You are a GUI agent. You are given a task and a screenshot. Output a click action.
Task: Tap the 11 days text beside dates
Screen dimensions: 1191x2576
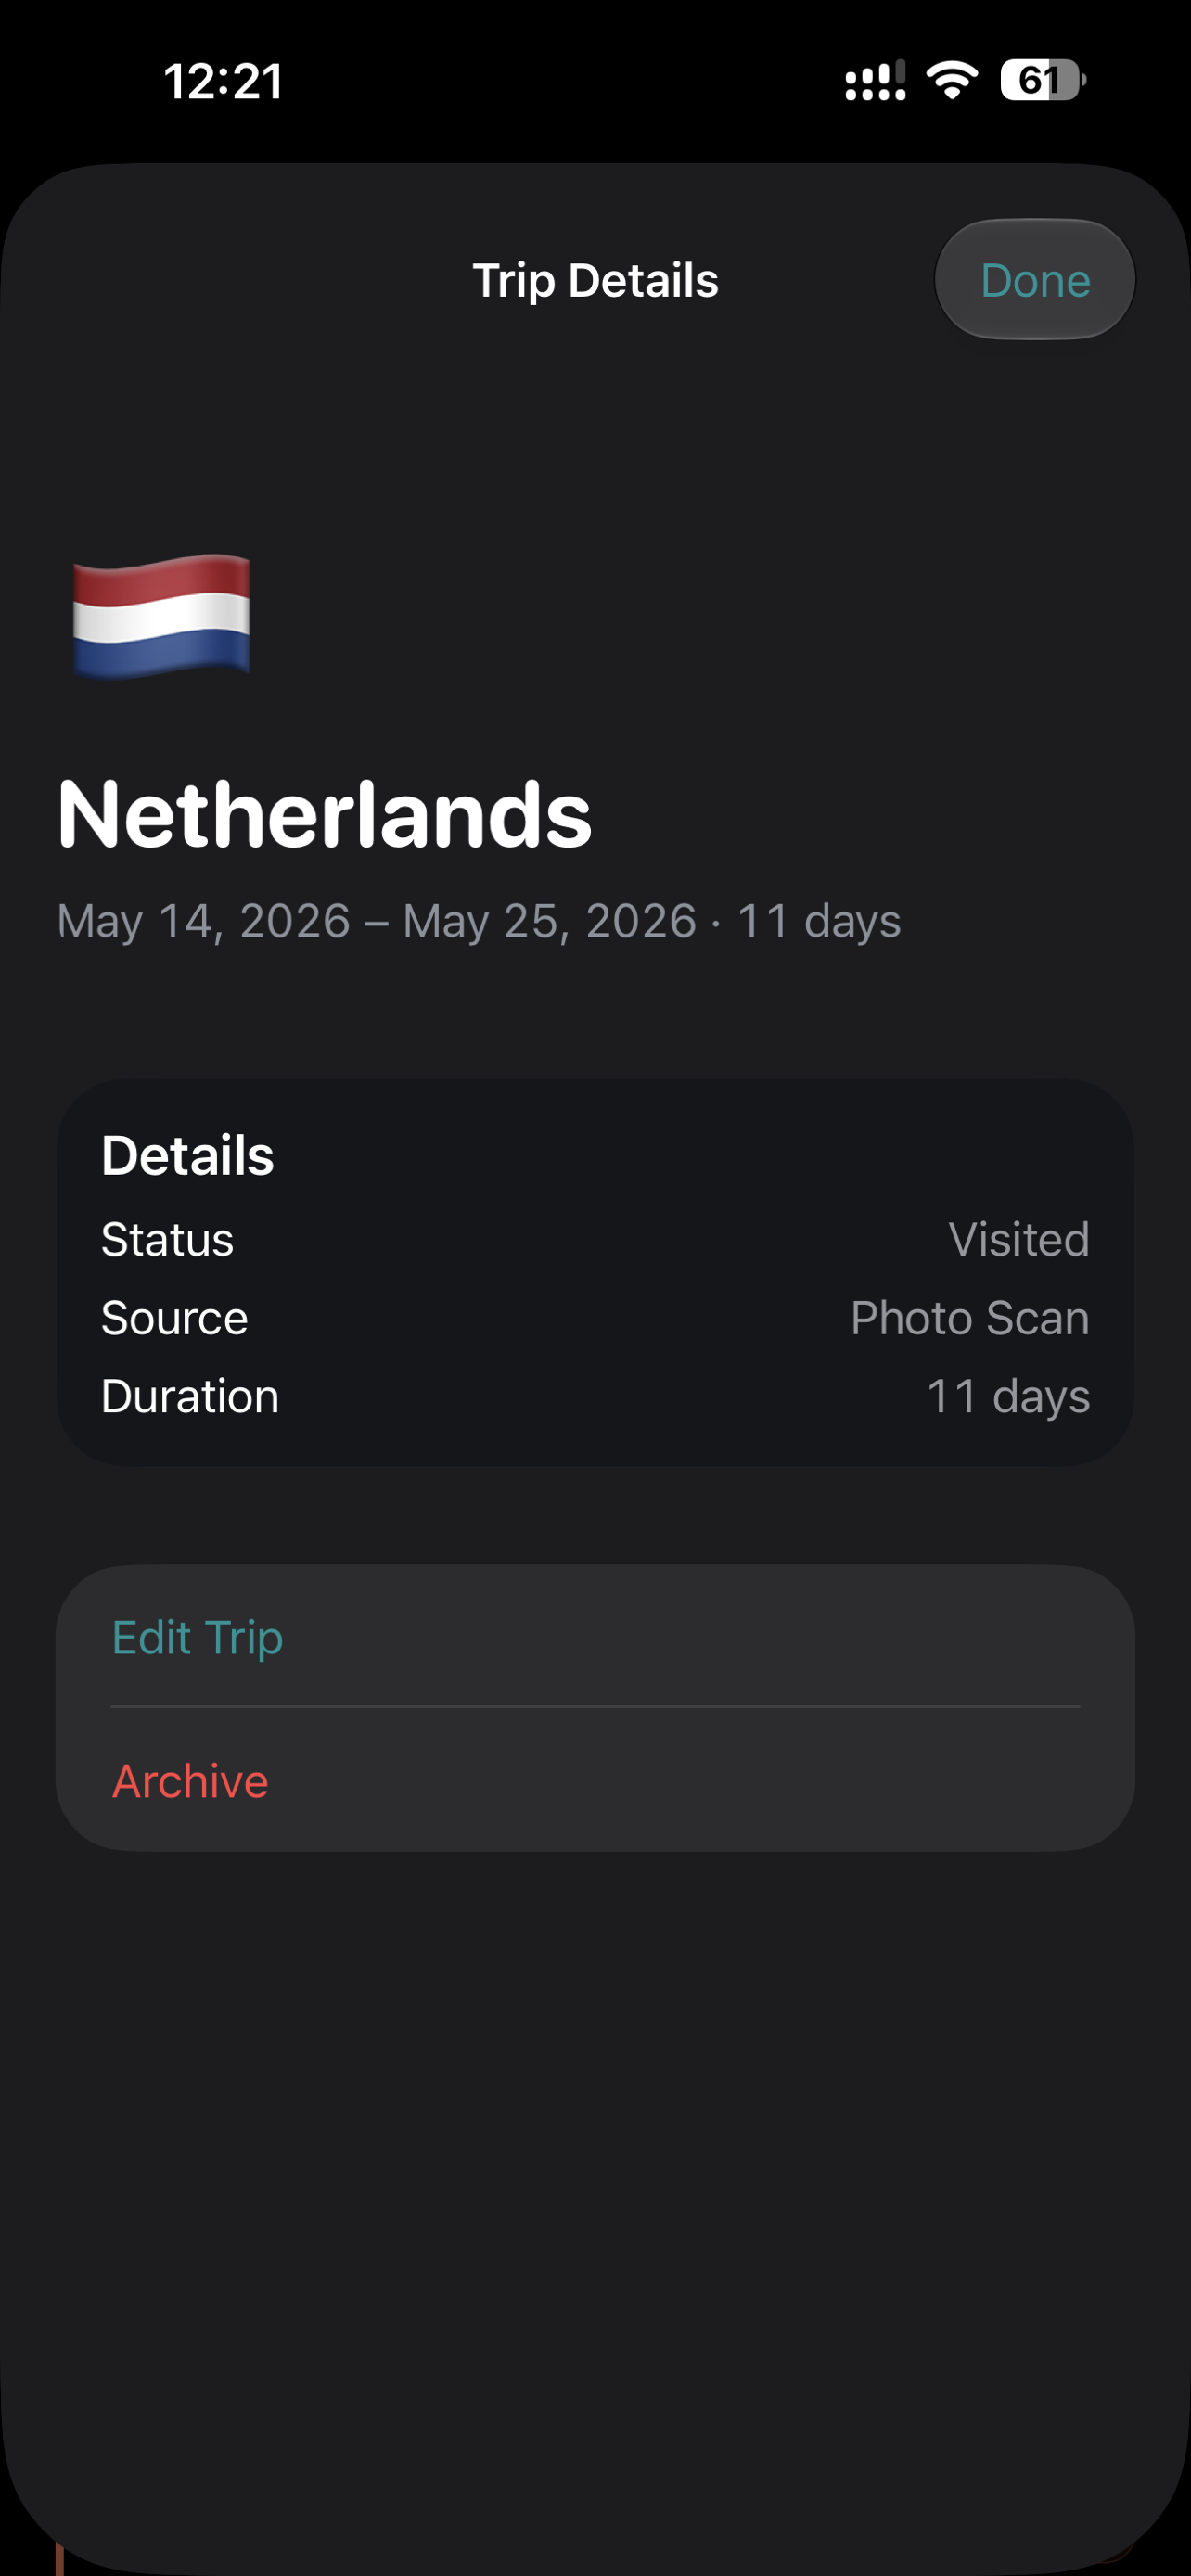[x=819, y=920]
